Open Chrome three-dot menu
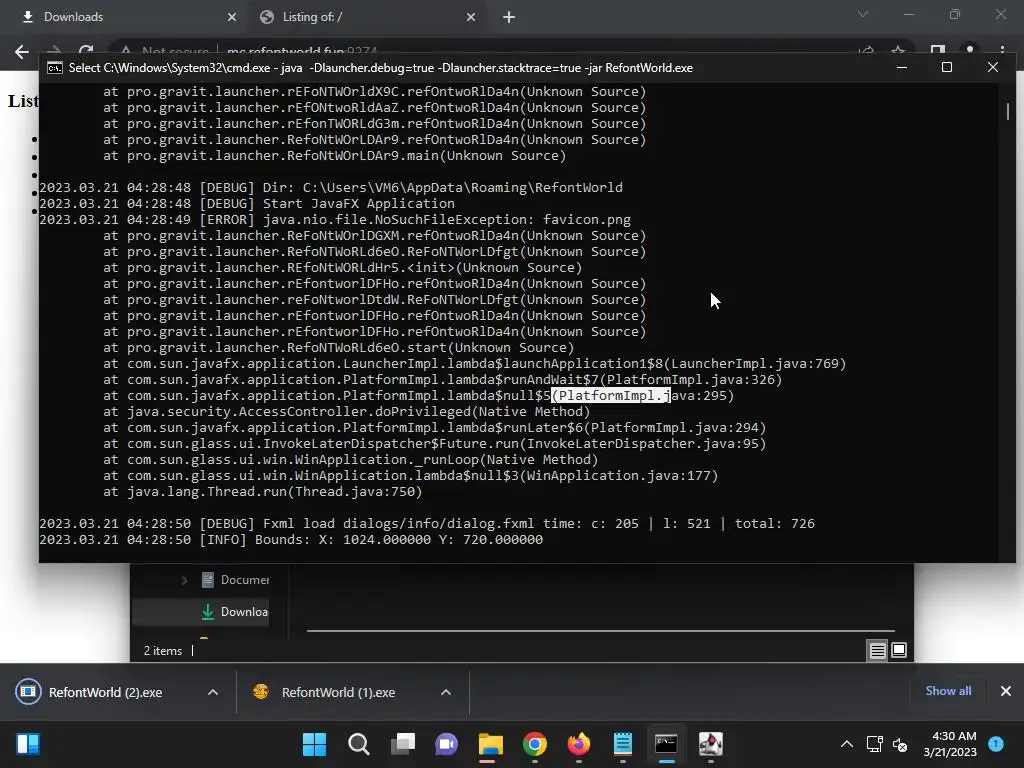 pyautogui.click(x=1002, y=50)
